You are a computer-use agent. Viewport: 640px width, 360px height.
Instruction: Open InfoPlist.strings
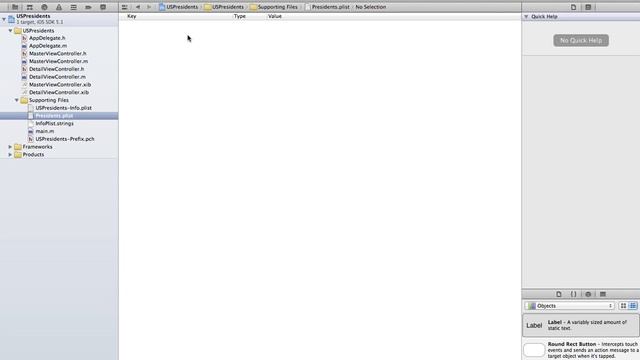[x=54, y=123]
